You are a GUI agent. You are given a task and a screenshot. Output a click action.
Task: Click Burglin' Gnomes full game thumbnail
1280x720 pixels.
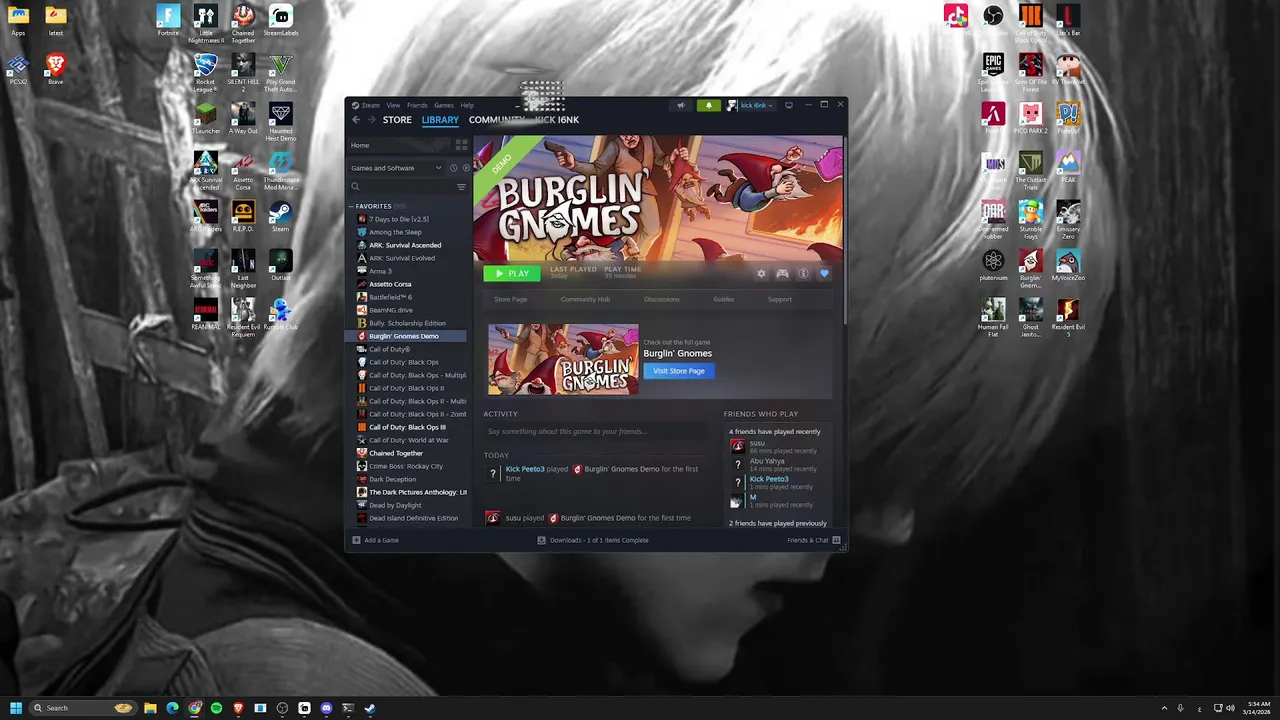563,360
